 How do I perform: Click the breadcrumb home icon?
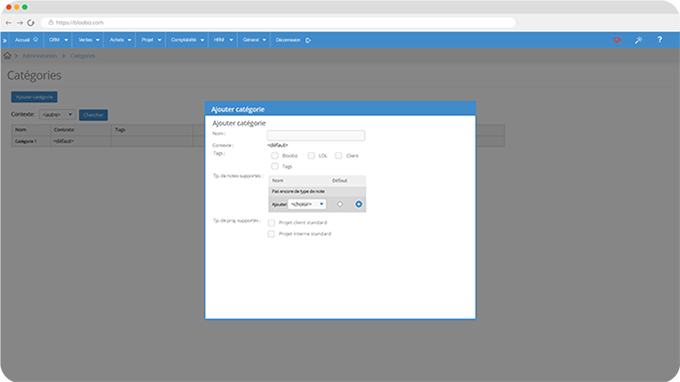(7, 56)
